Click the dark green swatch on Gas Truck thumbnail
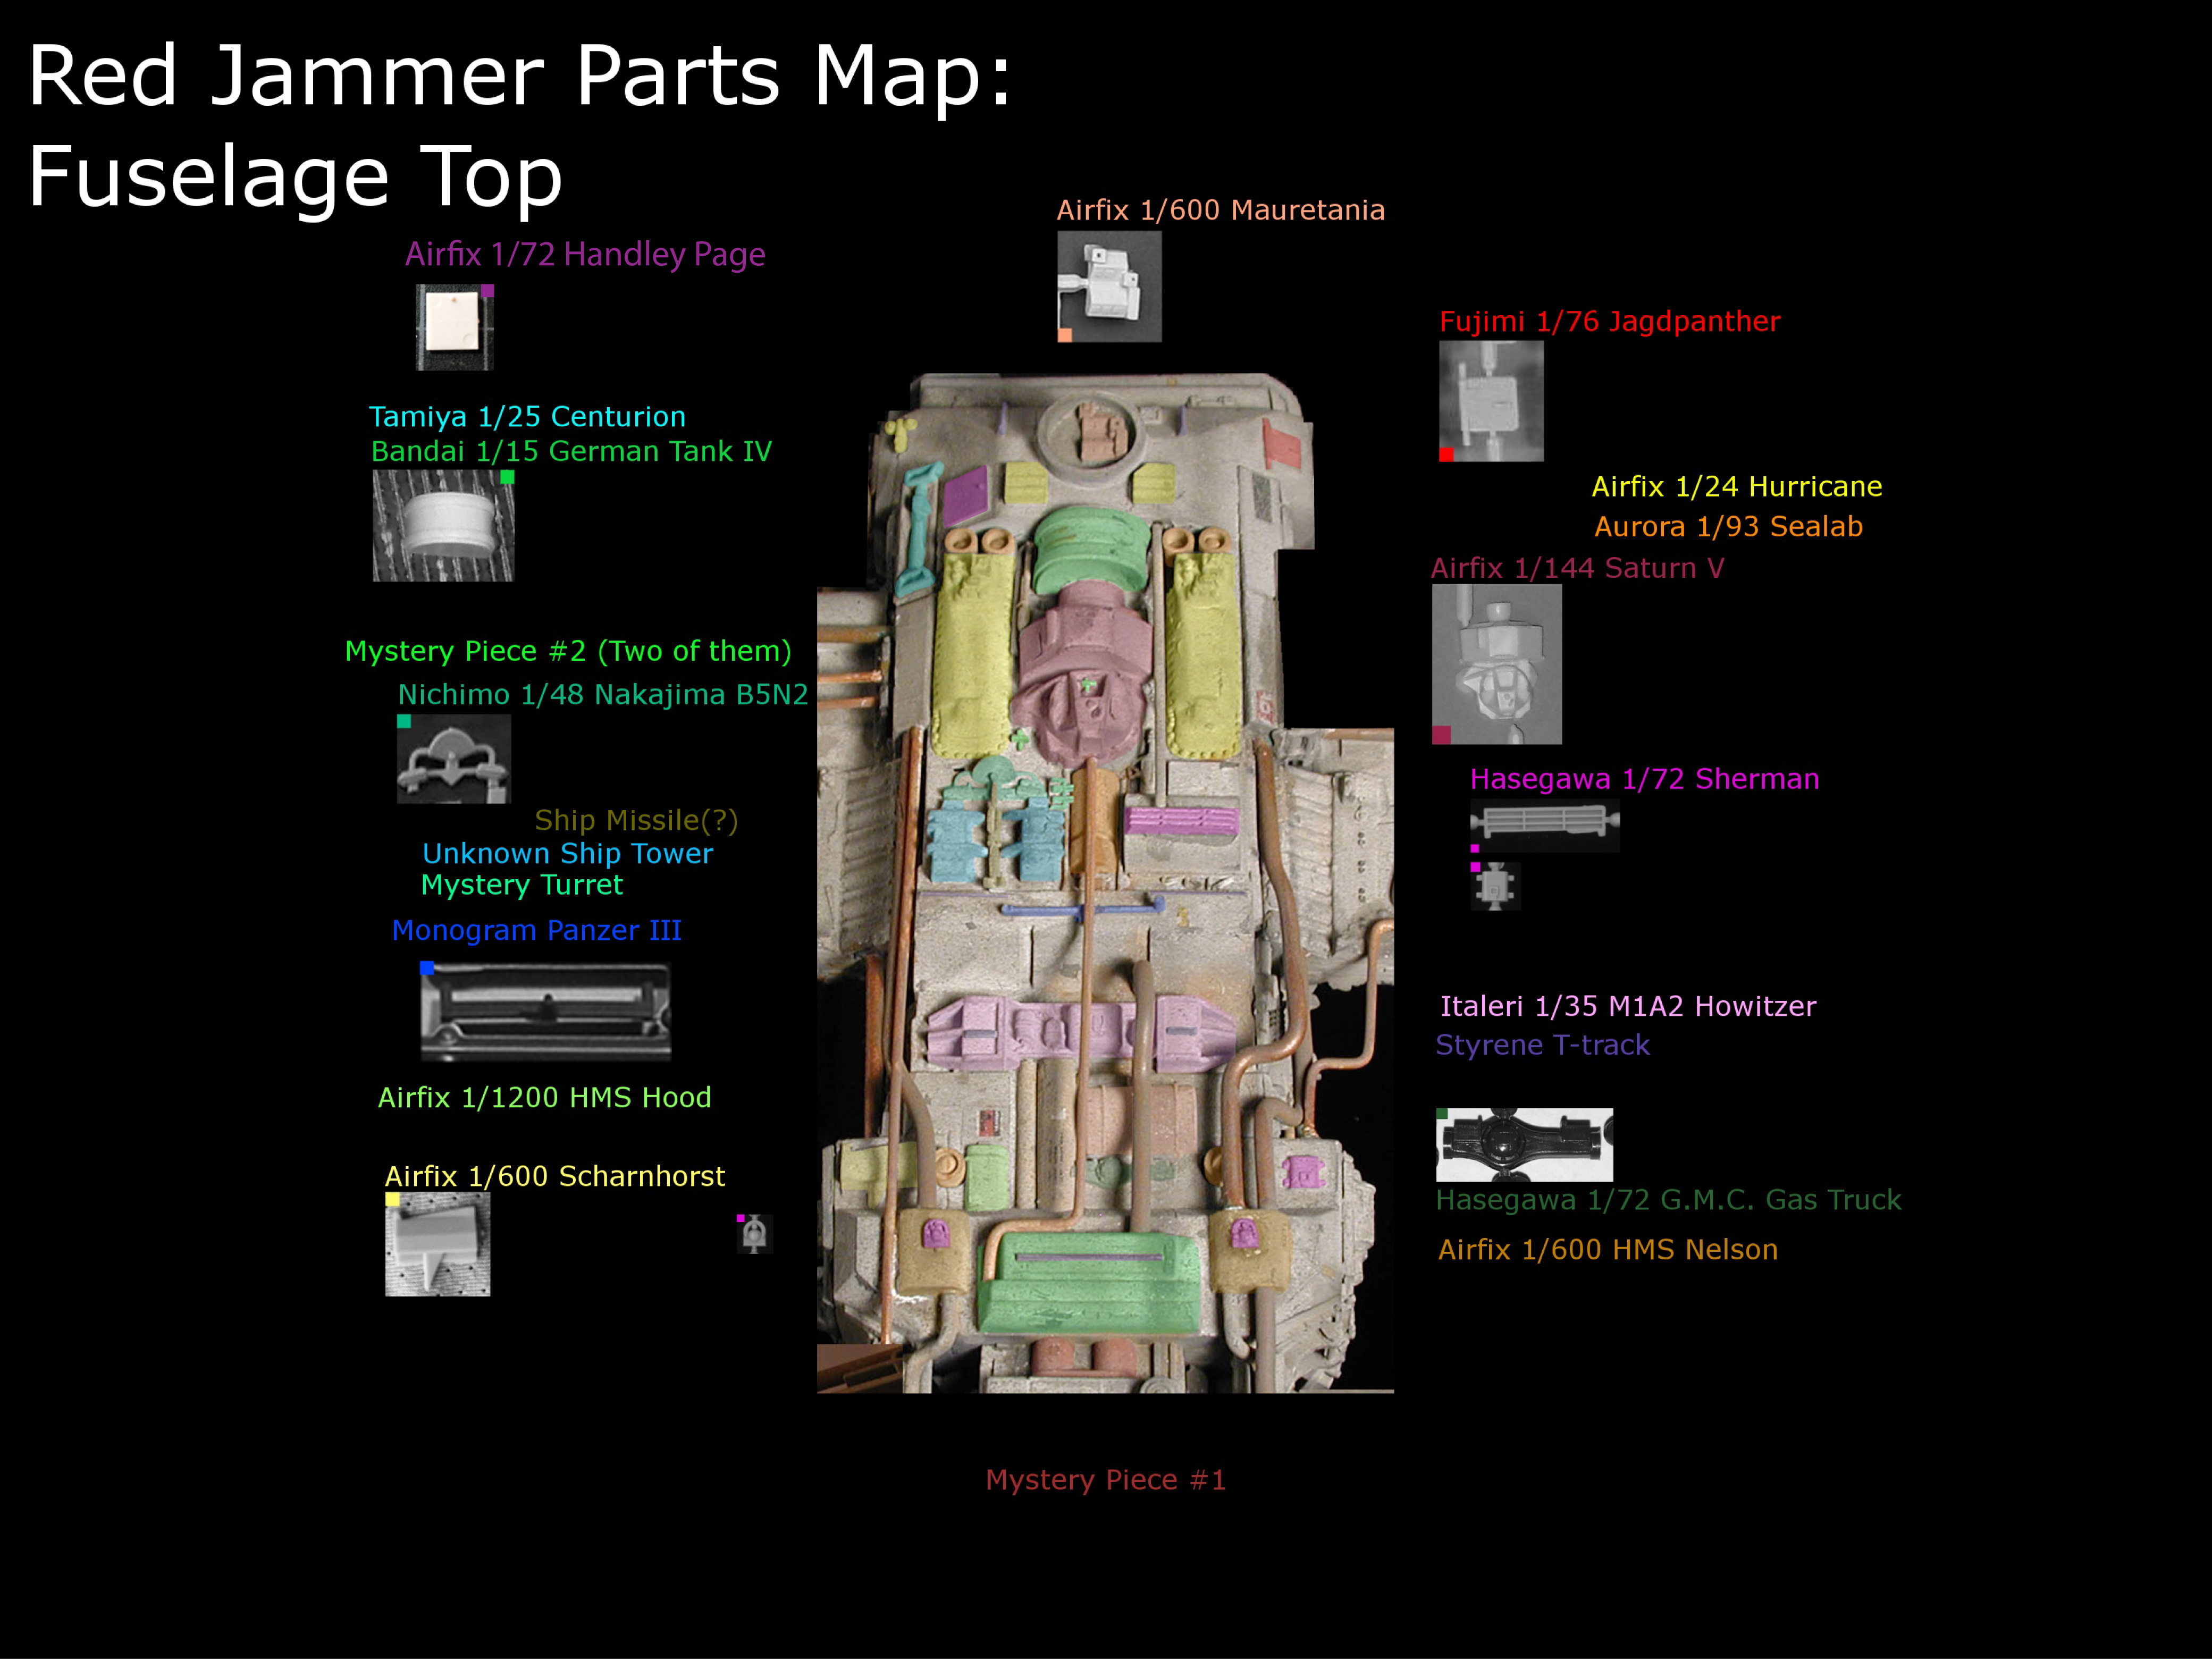This screenshot has height=1659, width=2212. coord(1442,1113)
